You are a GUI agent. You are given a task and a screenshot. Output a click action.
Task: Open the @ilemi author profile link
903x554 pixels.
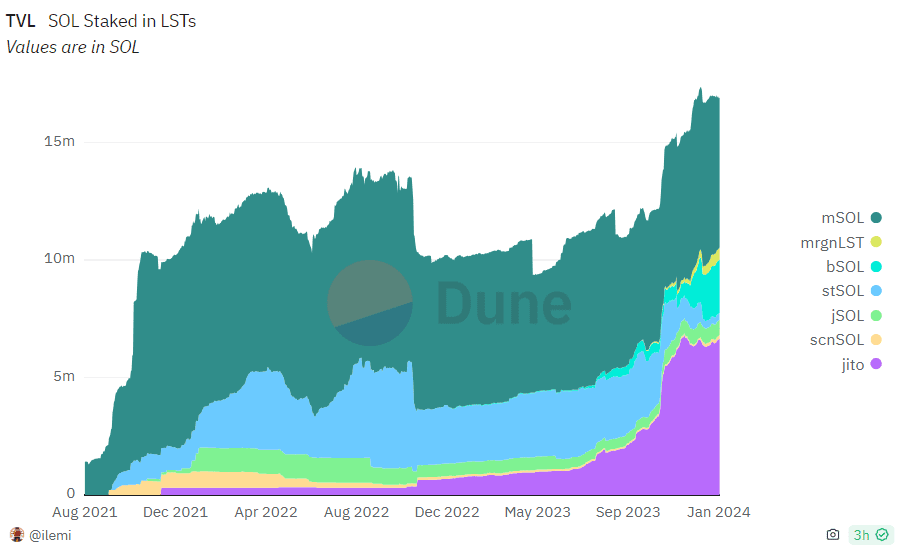[x=50, y=536]
